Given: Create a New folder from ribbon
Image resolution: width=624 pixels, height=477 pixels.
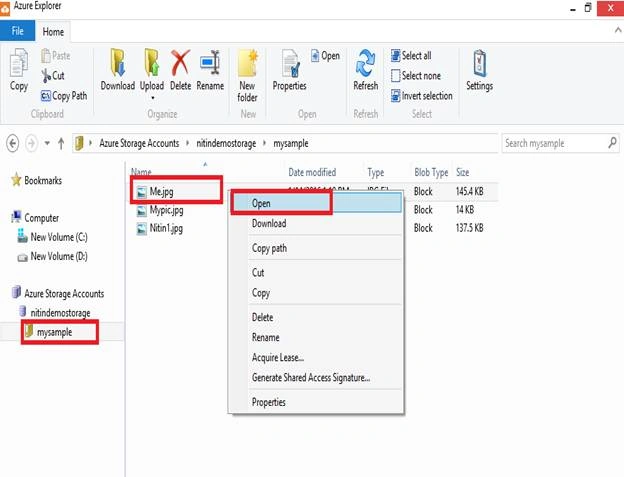Looking at the screenshot, I should point(247,75).
